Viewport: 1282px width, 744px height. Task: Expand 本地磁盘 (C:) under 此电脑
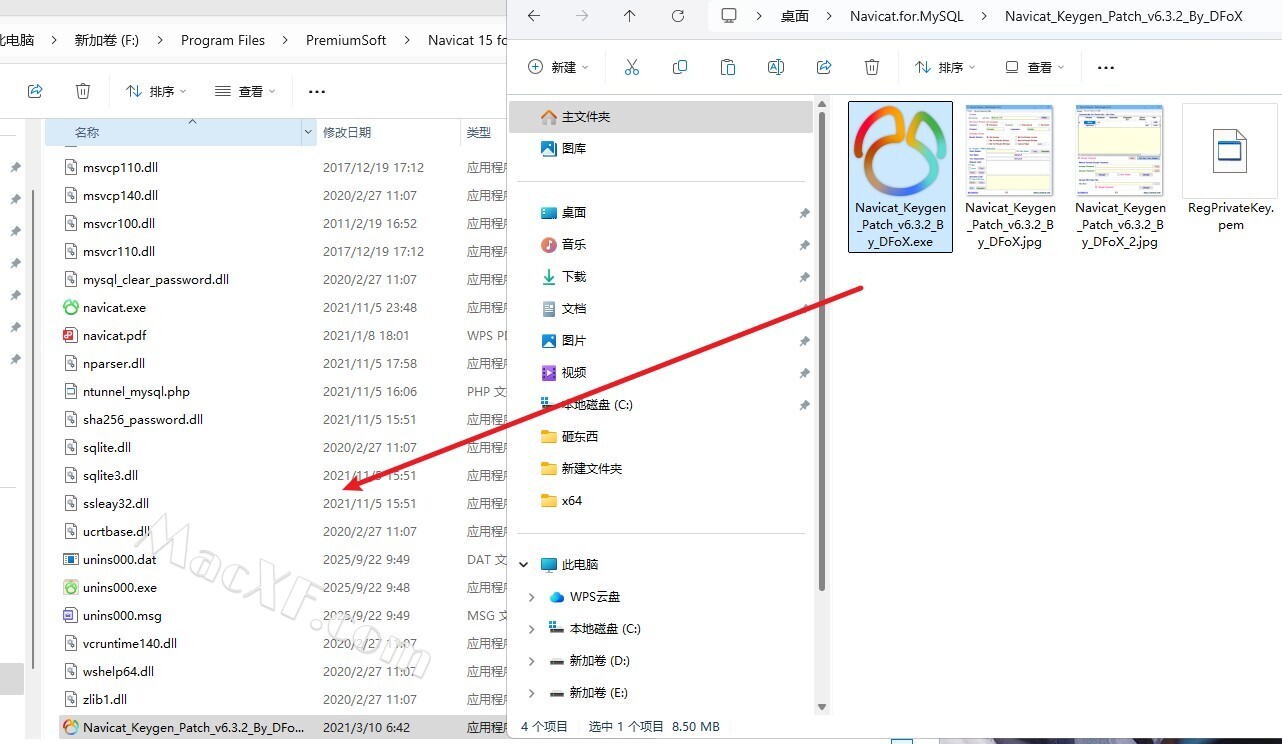coord(532,629)
